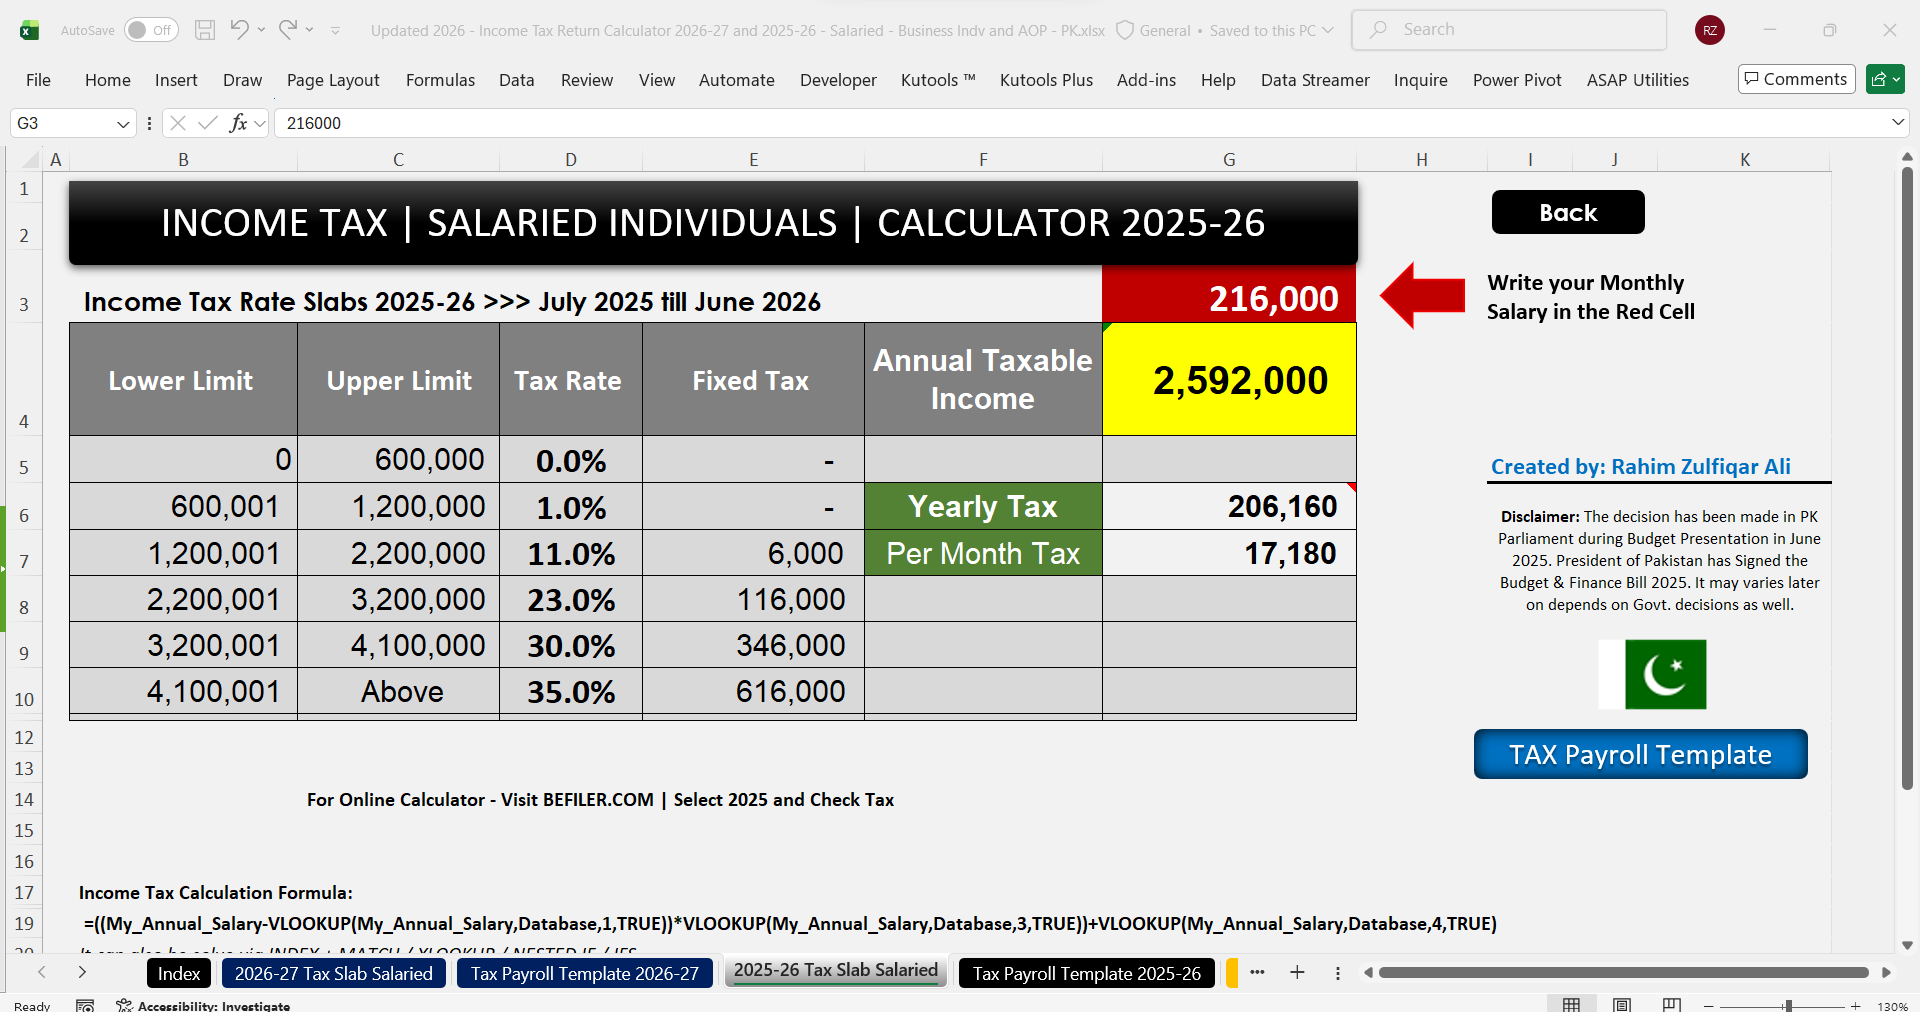The image size is (1920, 1012).
Task: Expand the Name Box dropdown
Action: (123, 123)
